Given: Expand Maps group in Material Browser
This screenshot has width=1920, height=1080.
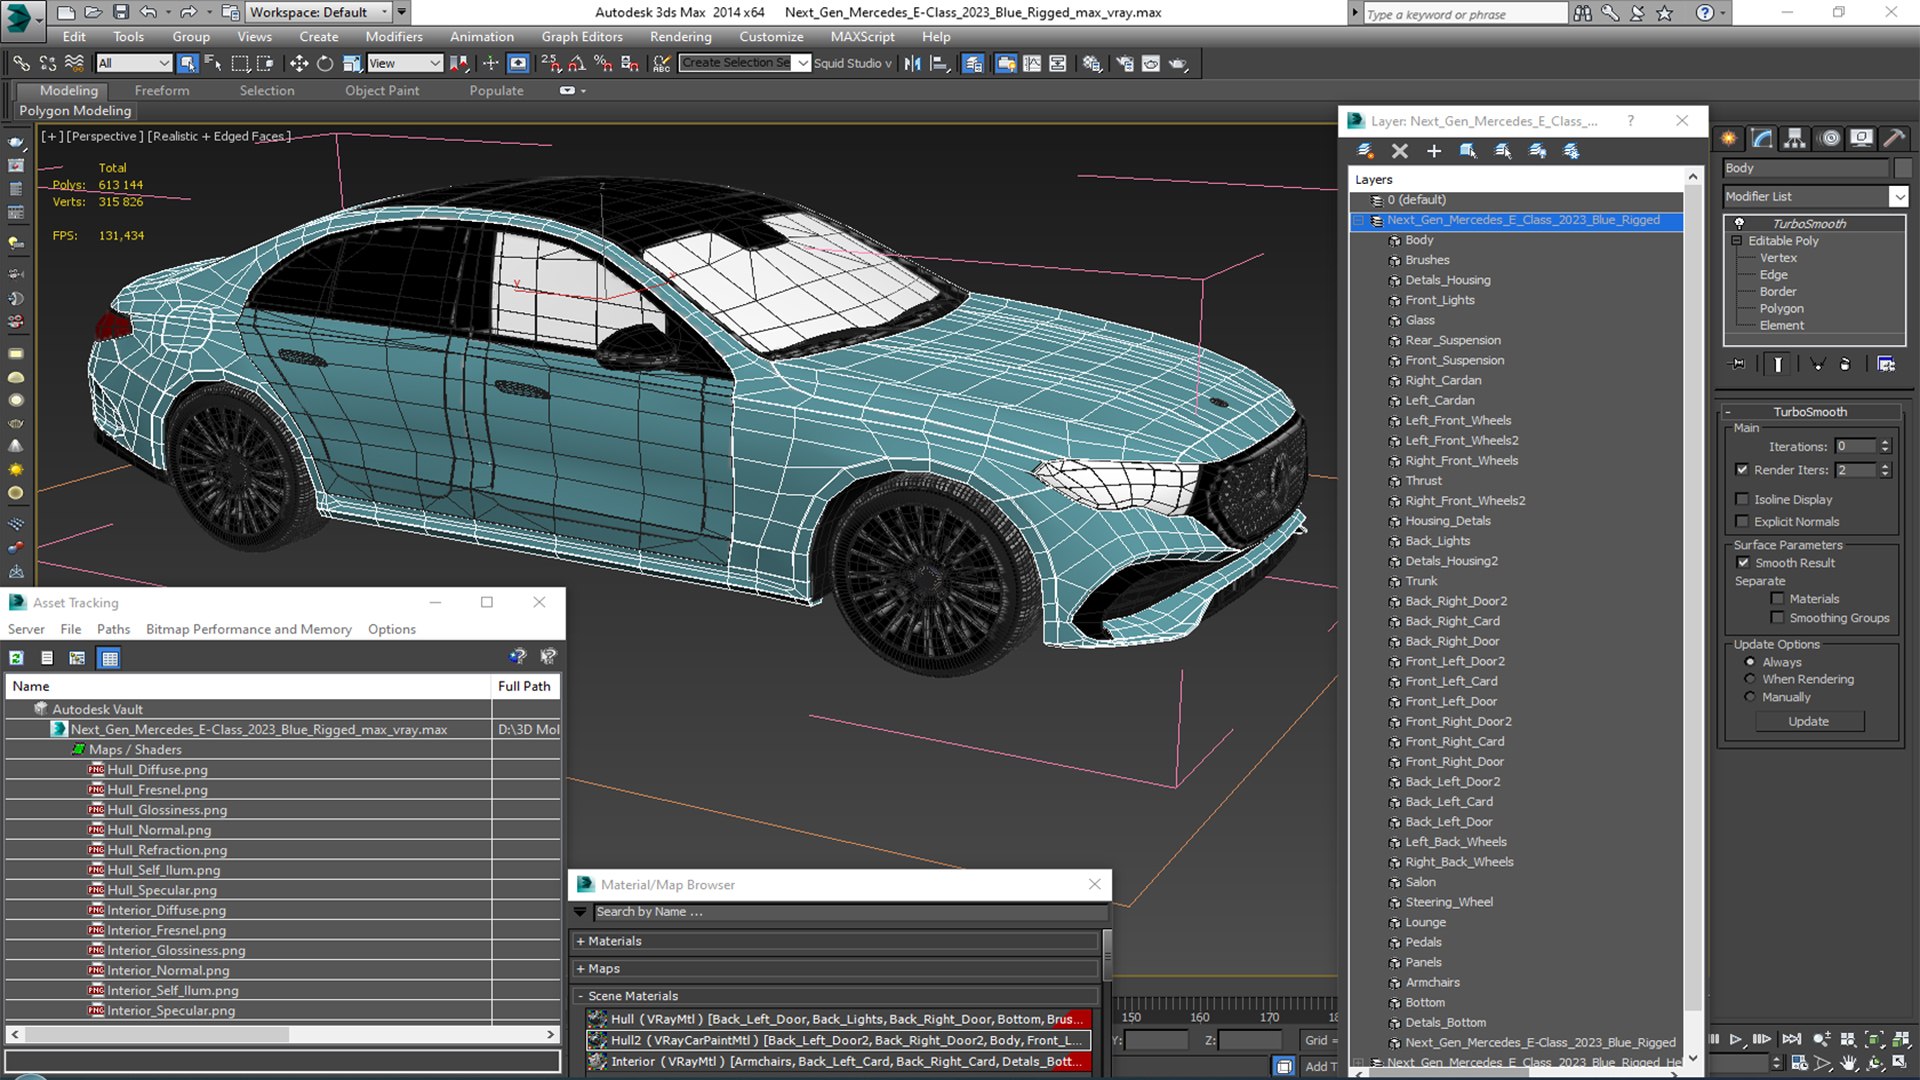Looking at the screenshot, I should click(x=580, y=969).
